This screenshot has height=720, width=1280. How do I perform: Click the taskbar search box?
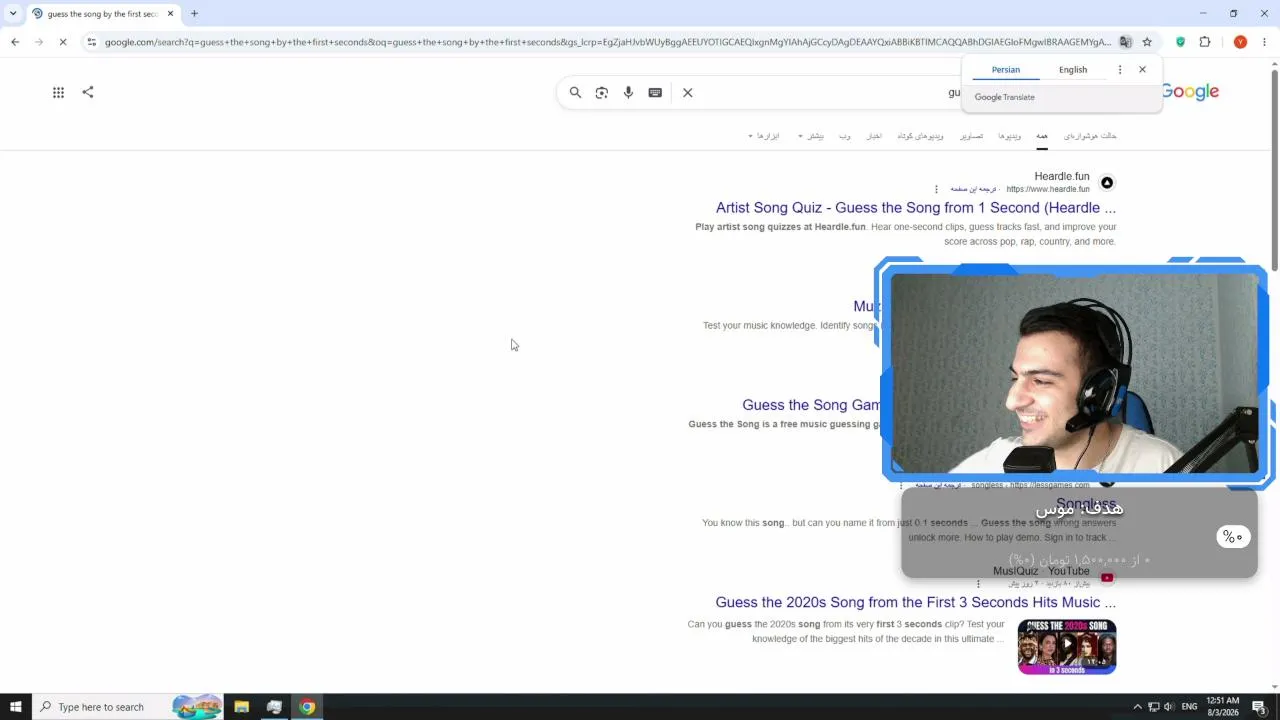click(128, 707)
